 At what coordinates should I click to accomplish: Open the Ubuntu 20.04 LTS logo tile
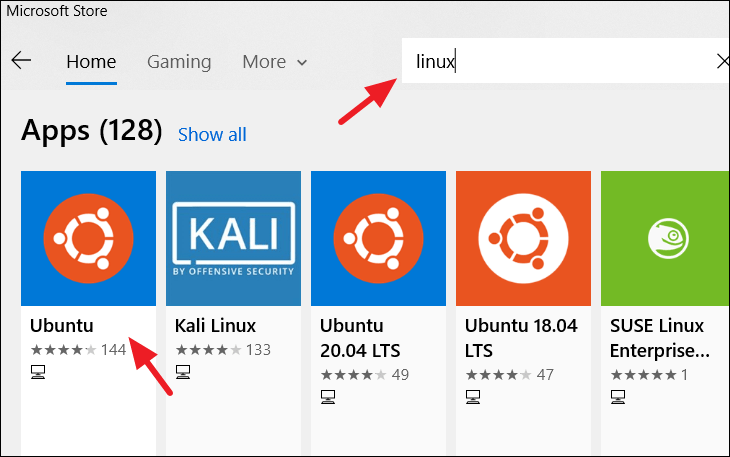pos(379,238)
